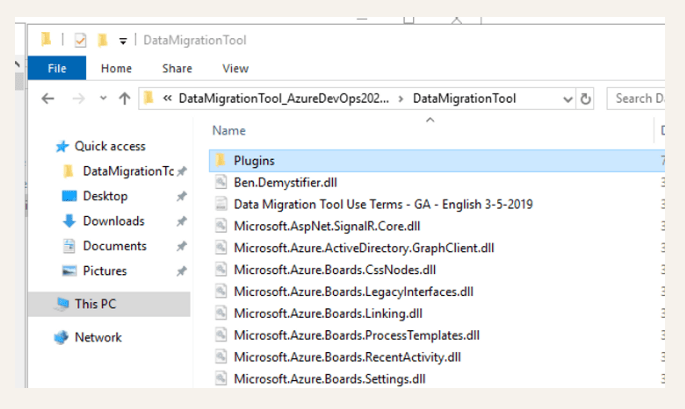
Task: Click pin icon next to Desktop
Action: click(181, 196)
